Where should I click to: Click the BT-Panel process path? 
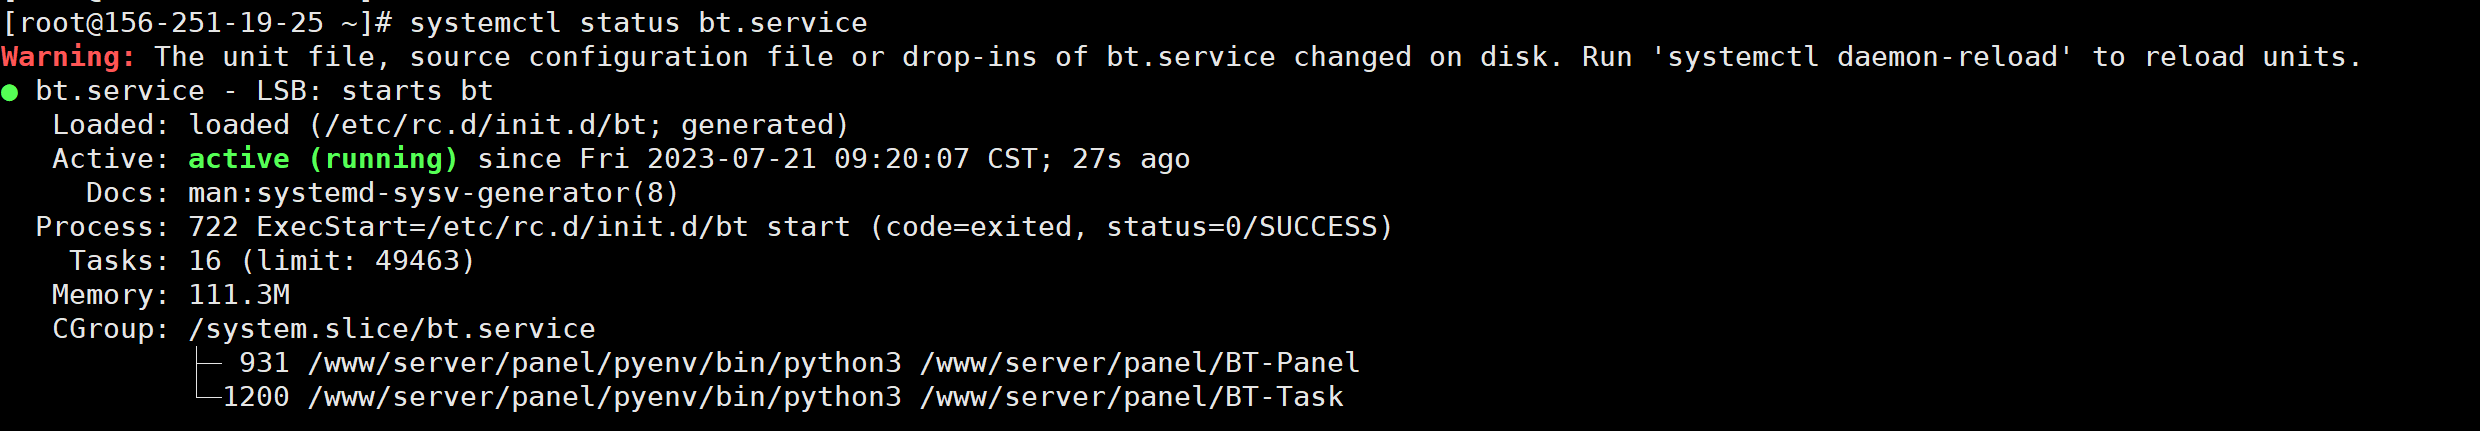(1140, 363)
